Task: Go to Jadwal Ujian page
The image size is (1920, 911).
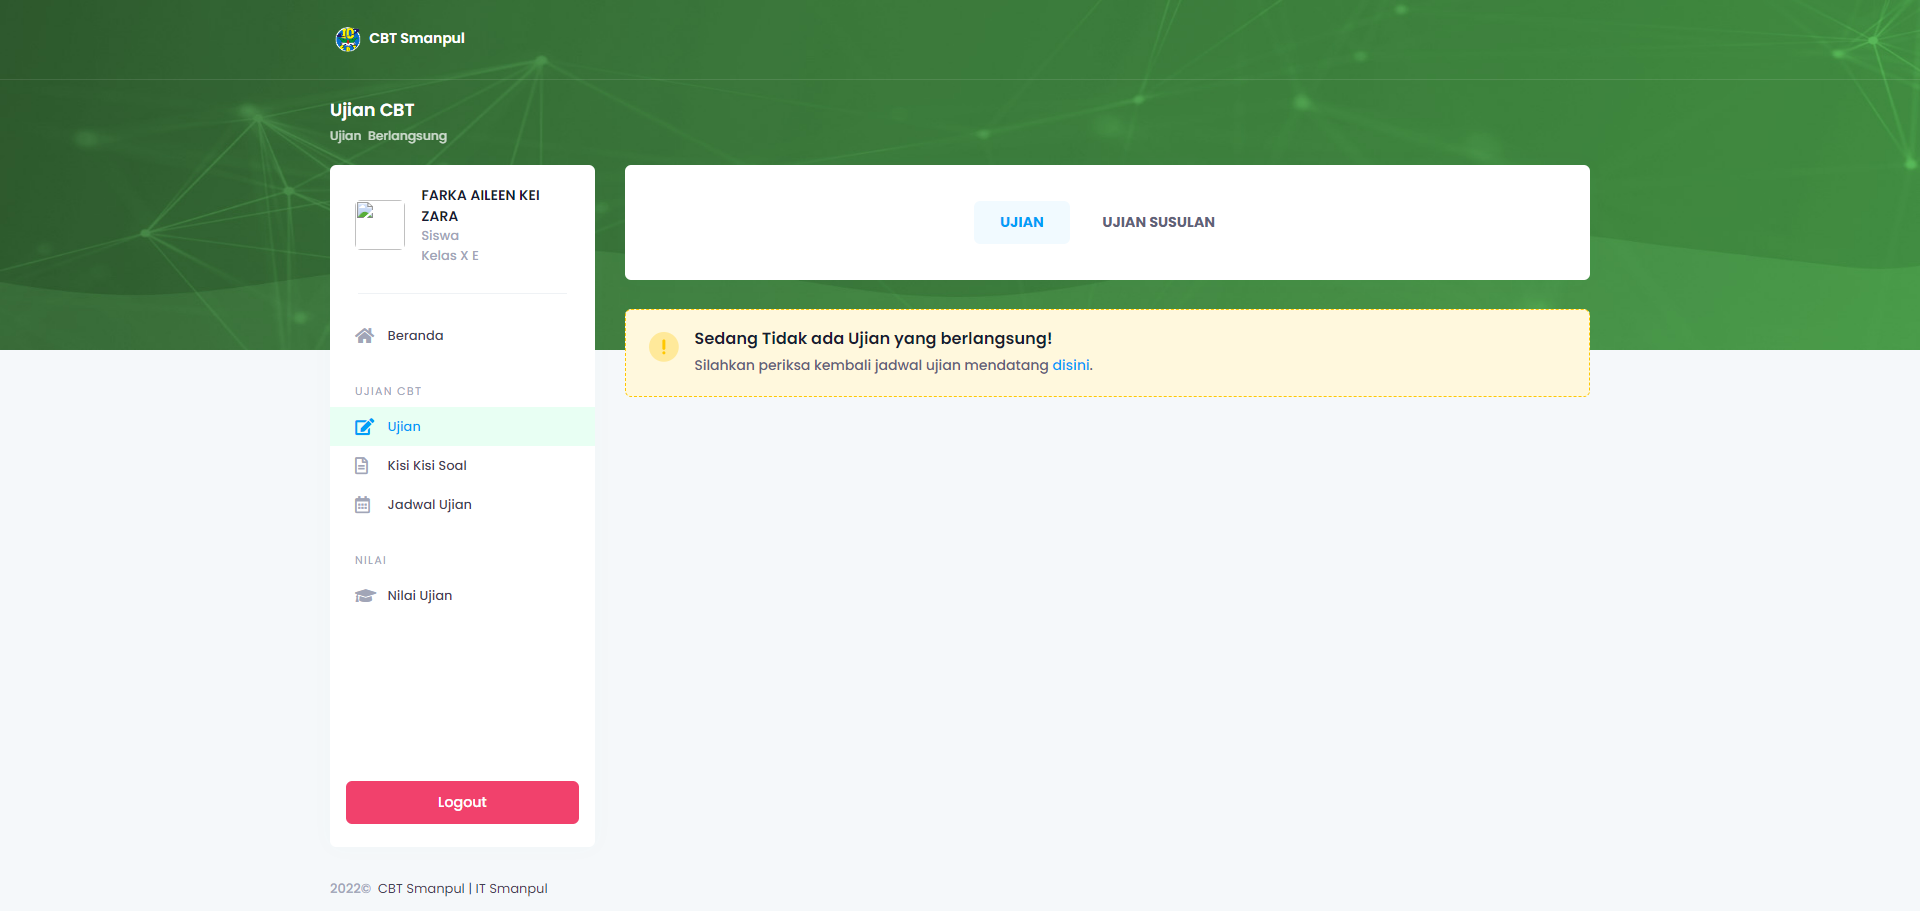Action: (429, 505)
